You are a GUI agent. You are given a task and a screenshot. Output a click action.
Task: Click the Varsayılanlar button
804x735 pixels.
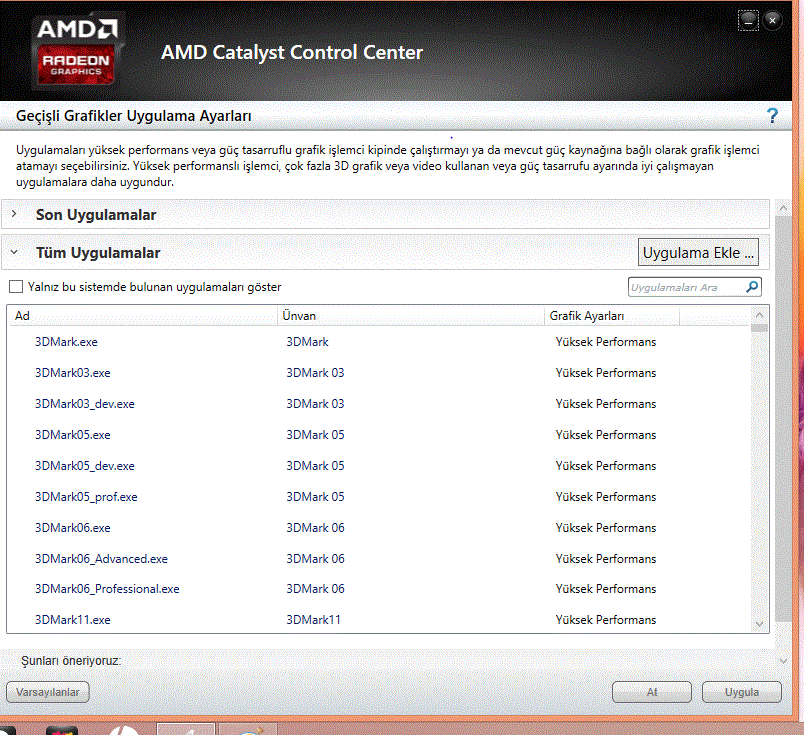coord(48,692)
